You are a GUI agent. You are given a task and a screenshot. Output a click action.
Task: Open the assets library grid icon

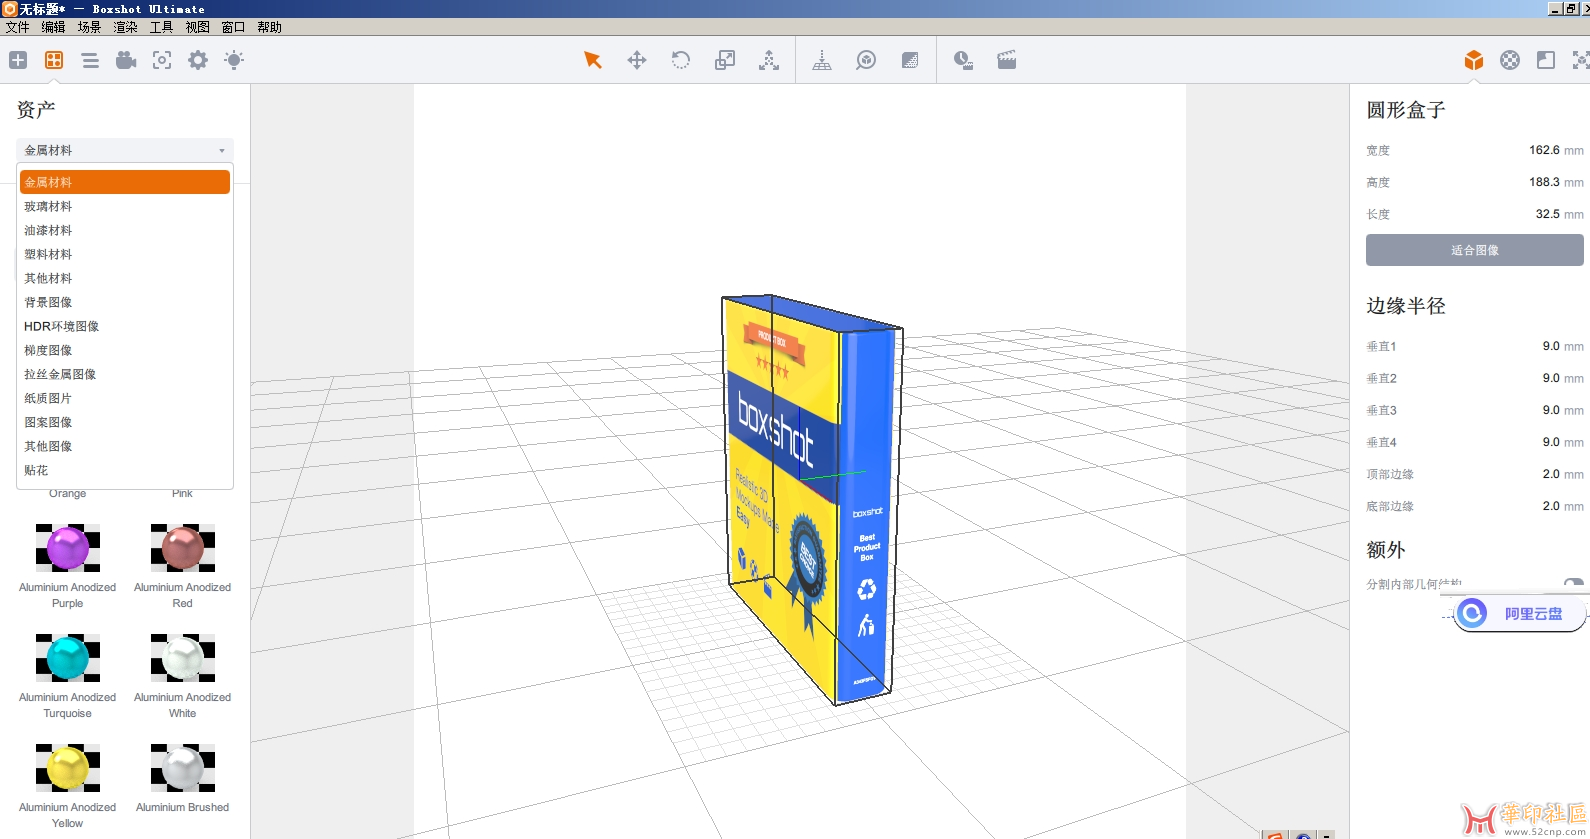(x=54, y=60)
